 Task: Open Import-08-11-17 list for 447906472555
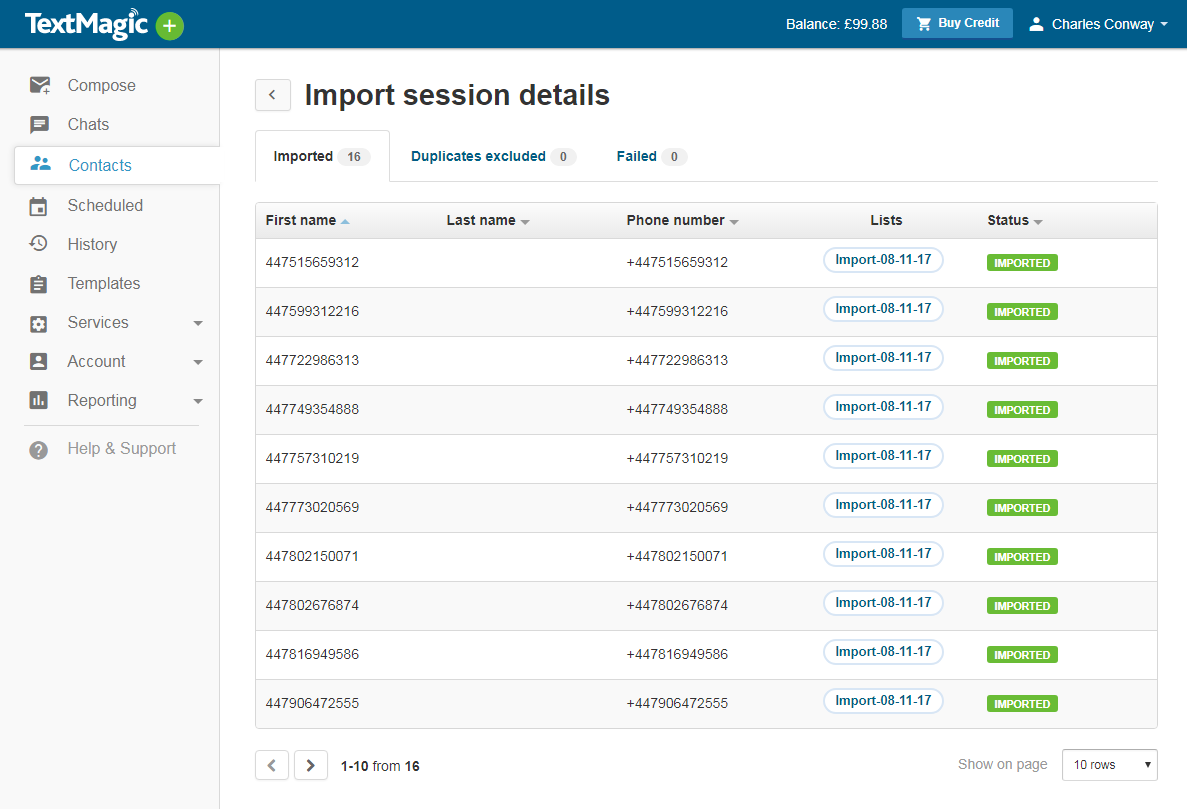(883, 701)
